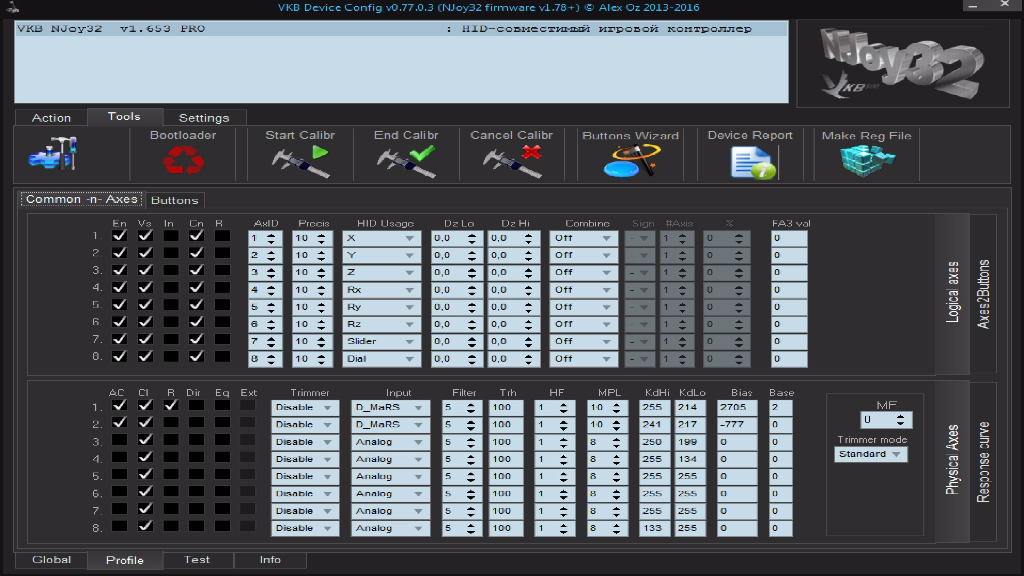Toggle In checkbox for logical axis 2

[170, 253]
